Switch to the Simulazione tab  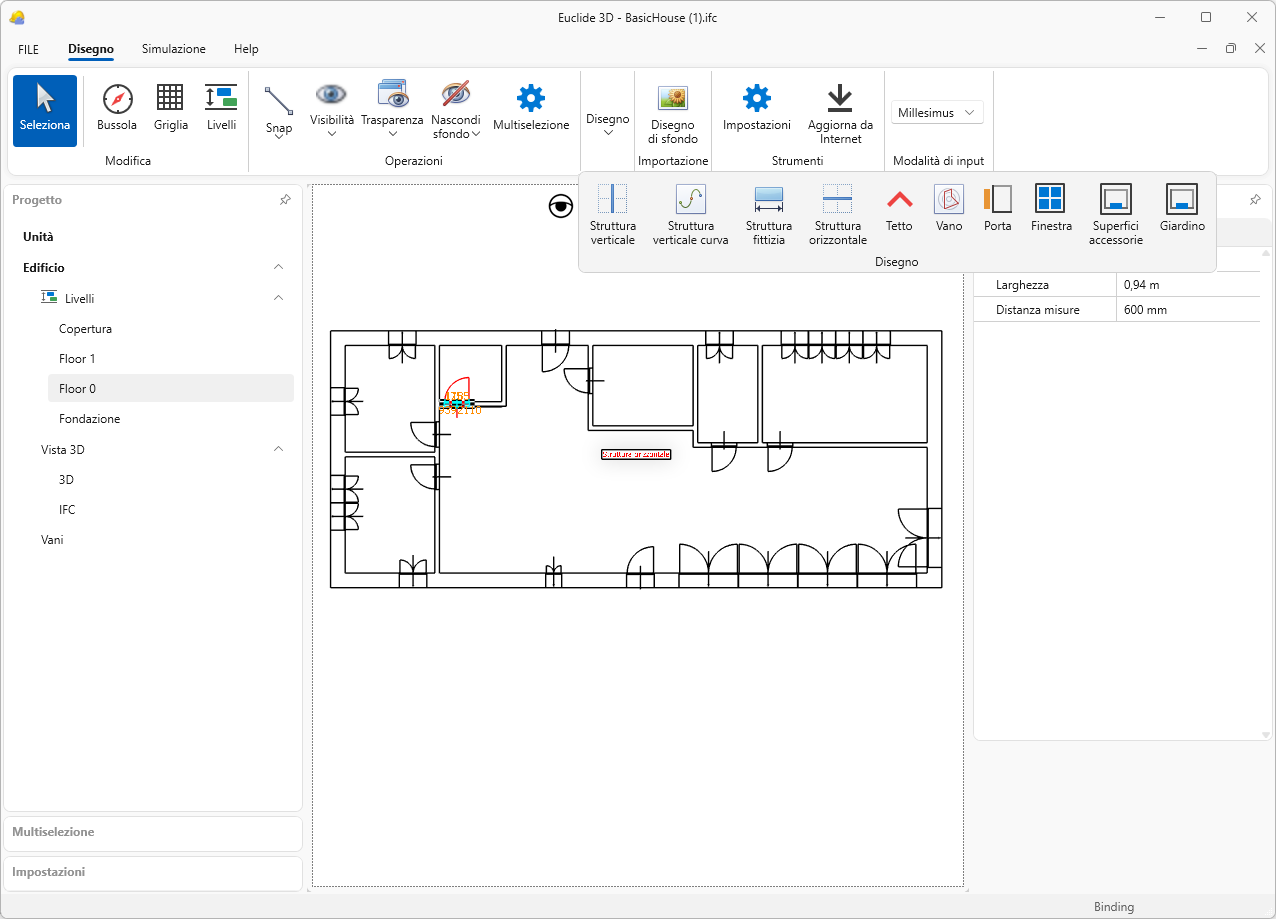[173, 49]
